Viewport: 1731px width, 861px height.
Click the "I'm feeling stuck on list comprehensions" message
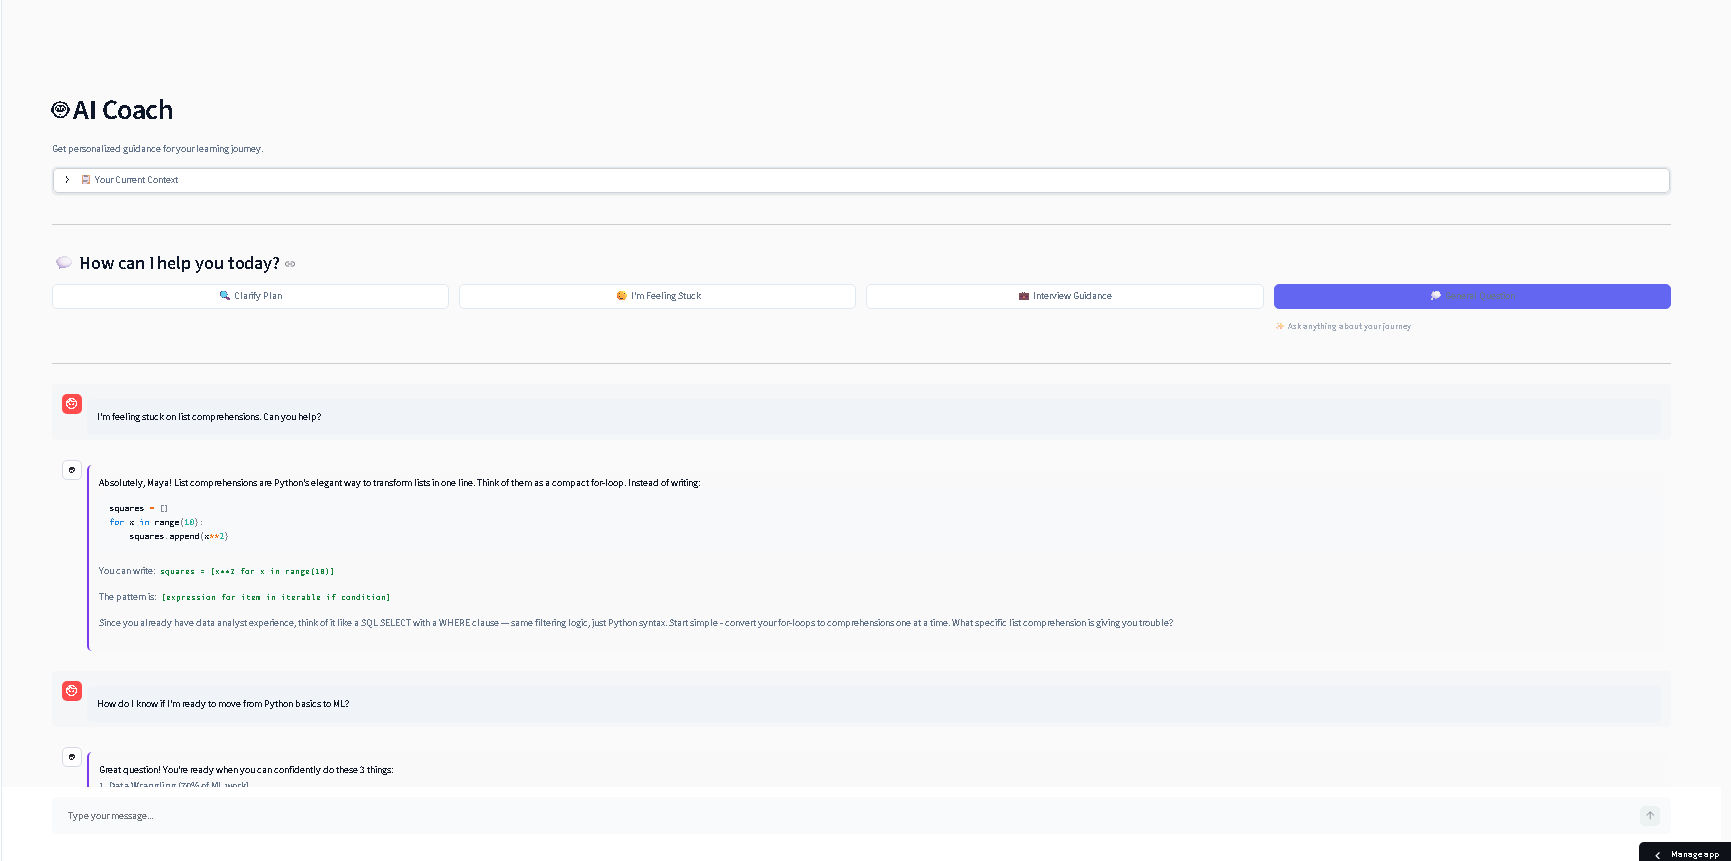209,417
